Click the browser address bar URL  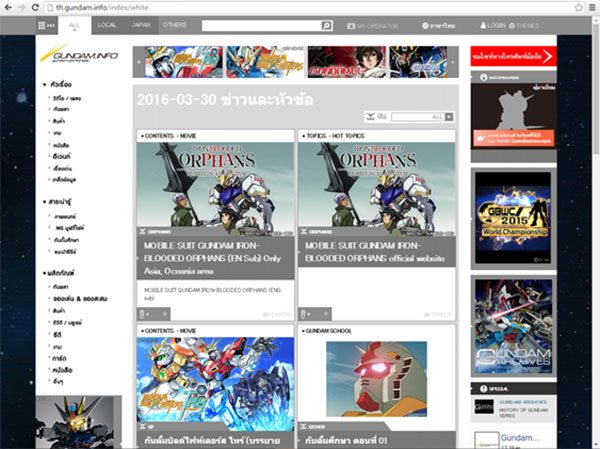(150, 7)
